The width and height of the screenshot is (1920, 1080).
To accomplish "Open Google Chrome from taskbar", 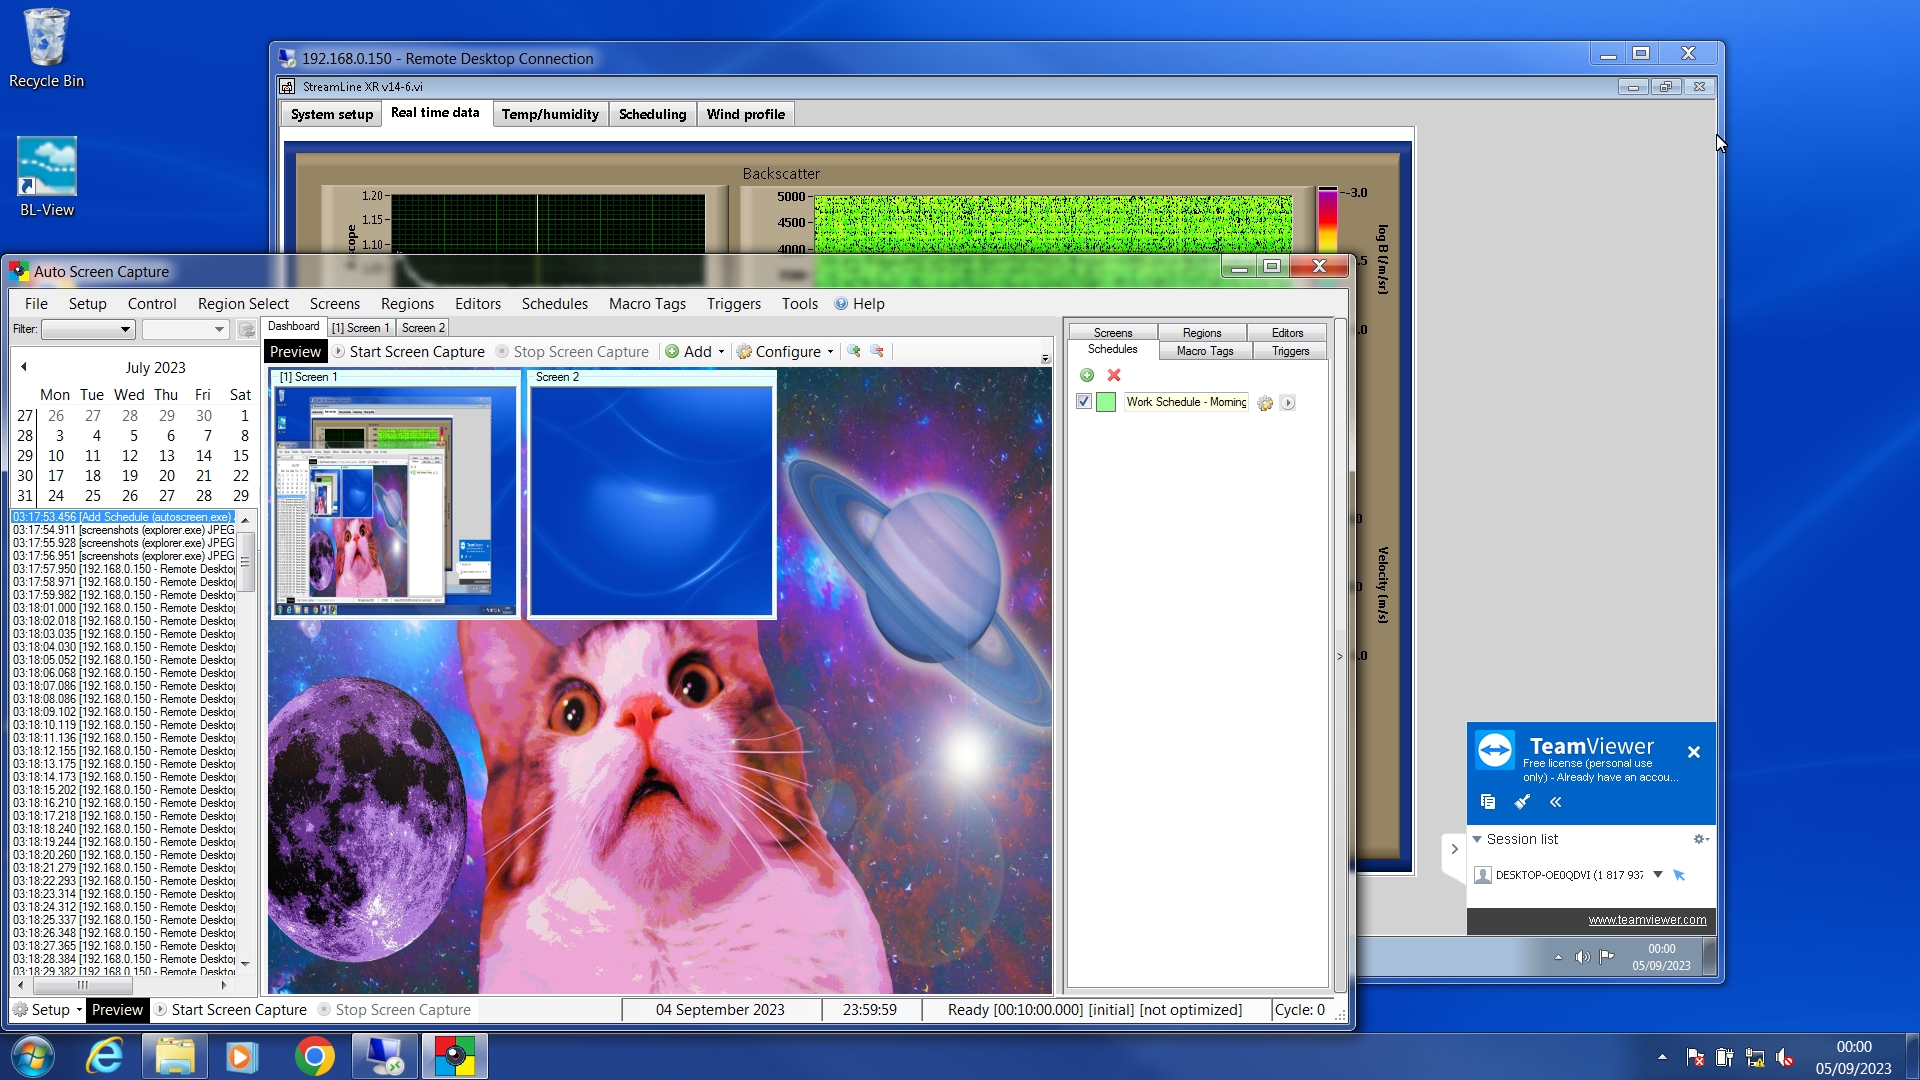I will point(314,1057).
